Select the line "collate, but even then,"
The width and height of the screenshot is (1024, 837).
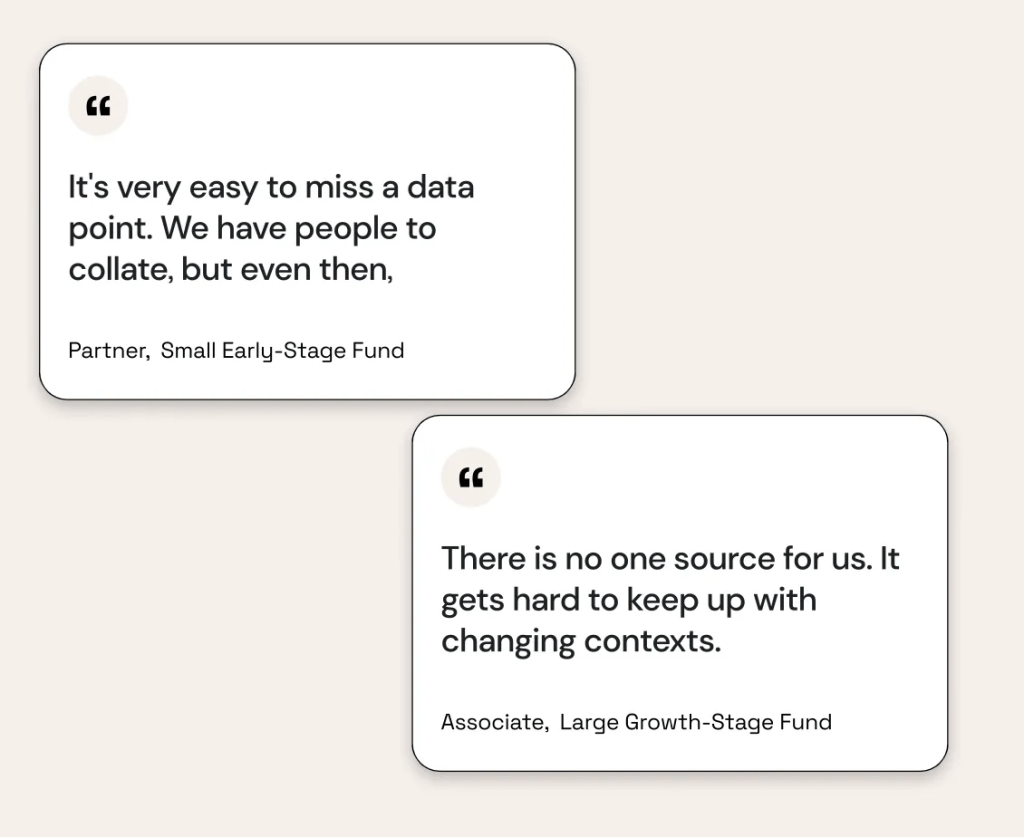230,270
